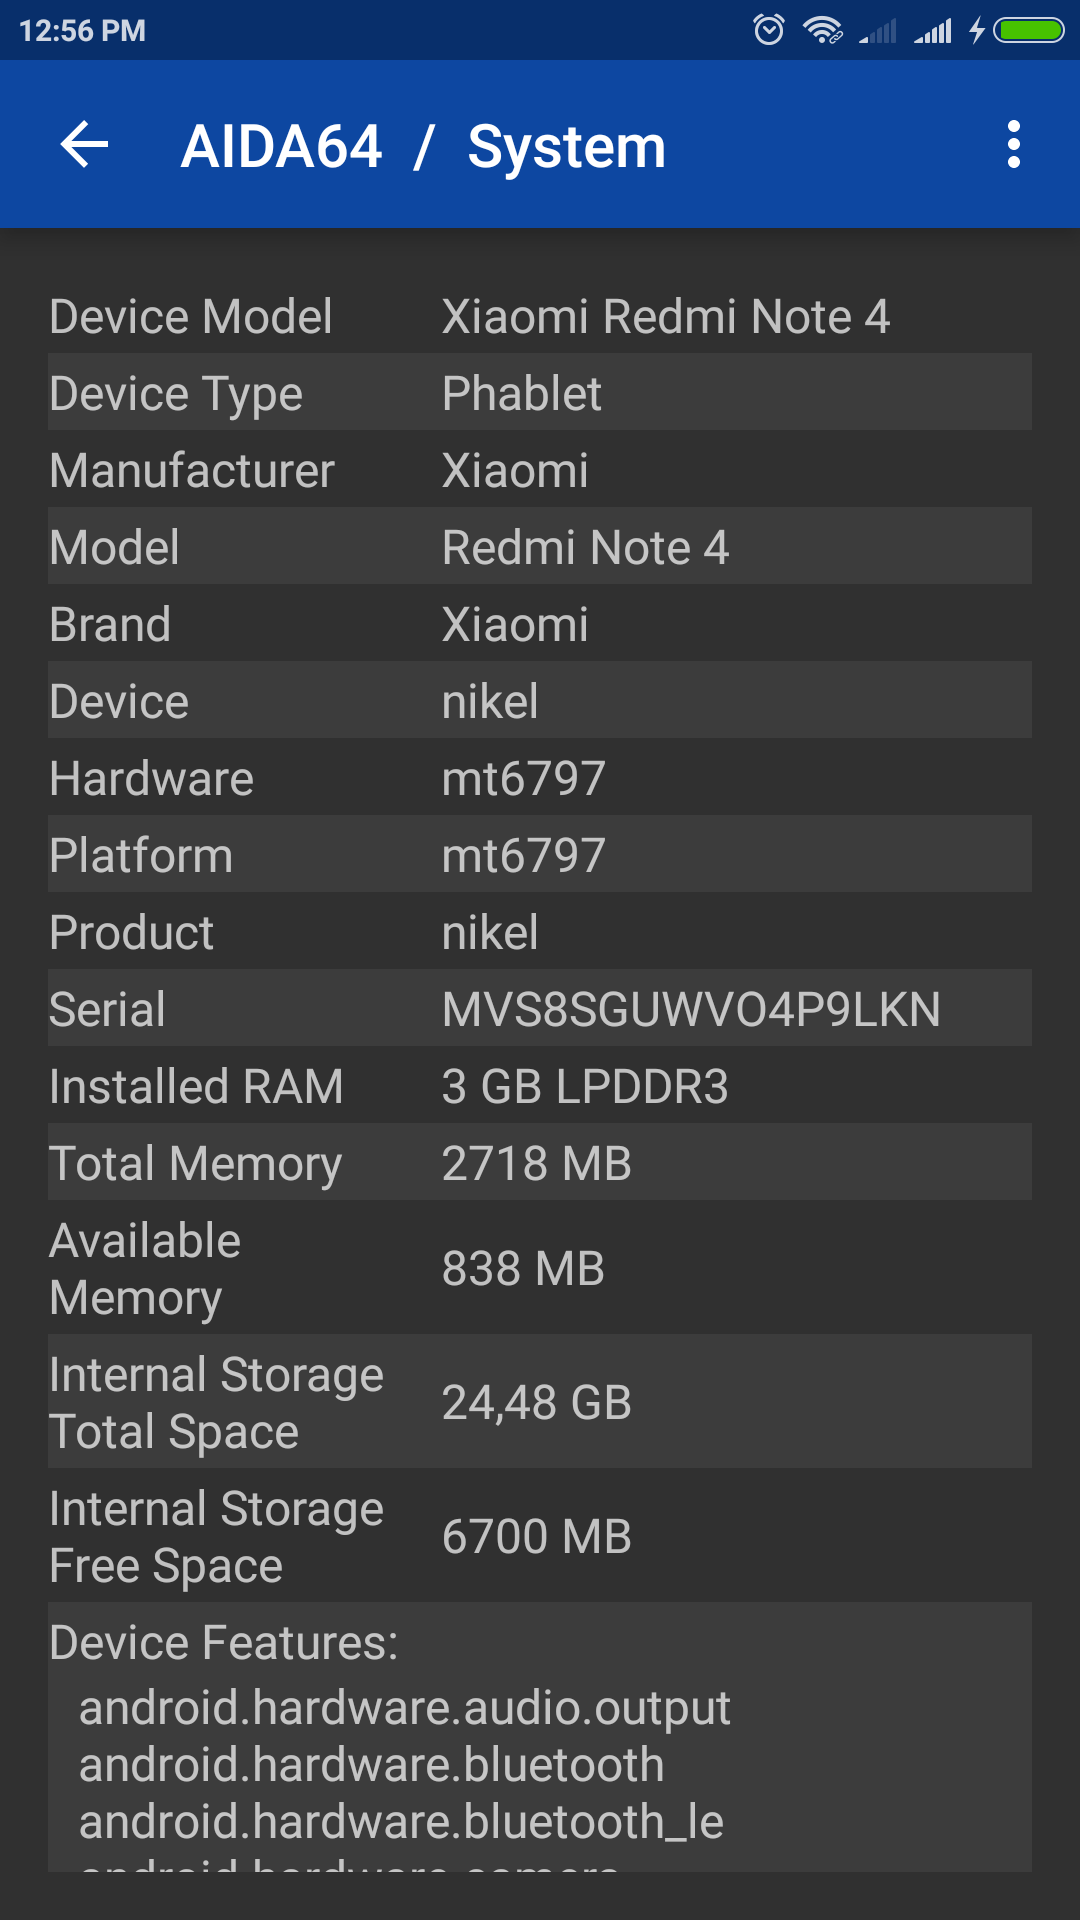Tap the 12:56 PM clock in status bar
This screenshot has width=1080, height=1920.
click(x=83, y=31)
